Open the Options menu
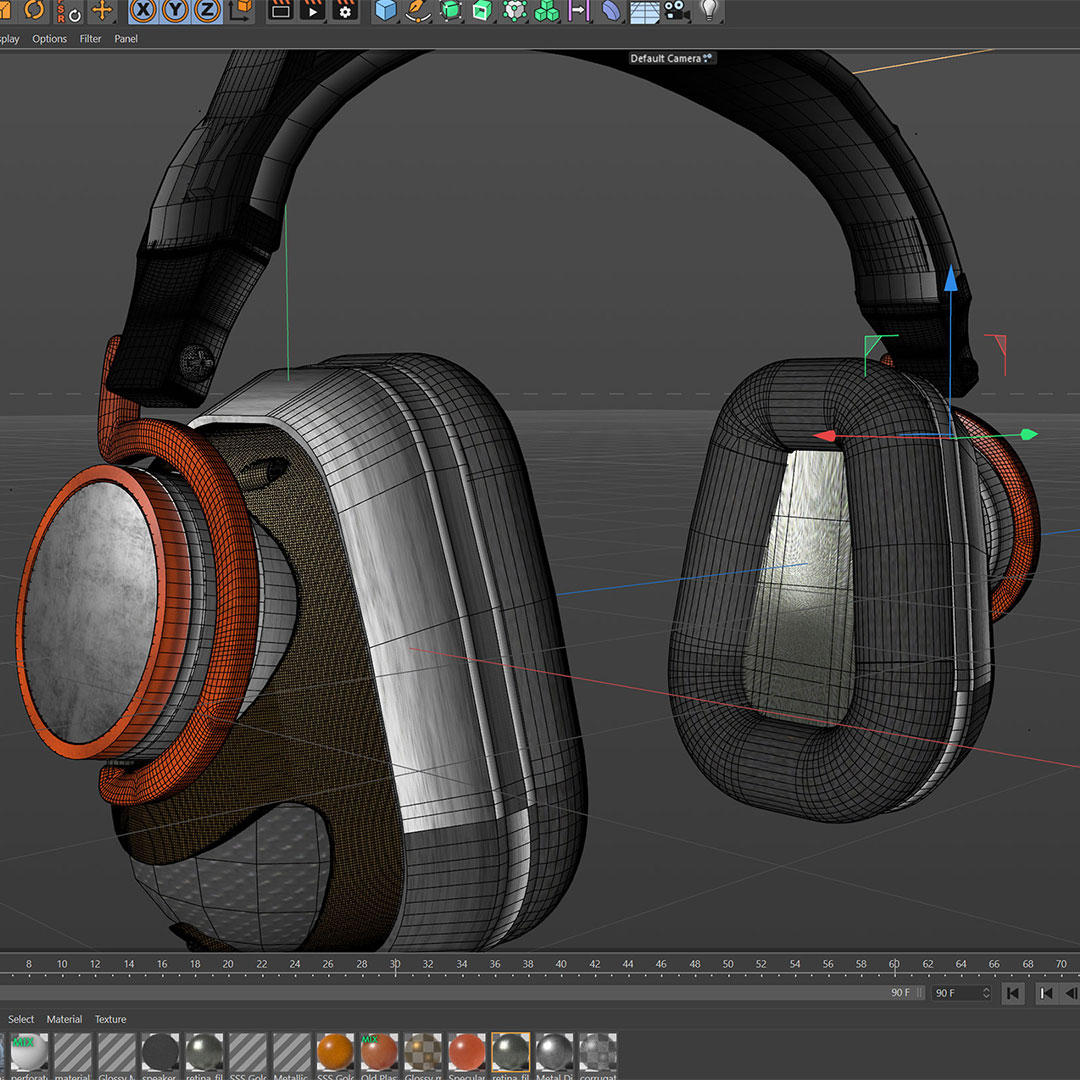Image resolution: width=1080 pixels, height=1080 pixels. point(49,38)
